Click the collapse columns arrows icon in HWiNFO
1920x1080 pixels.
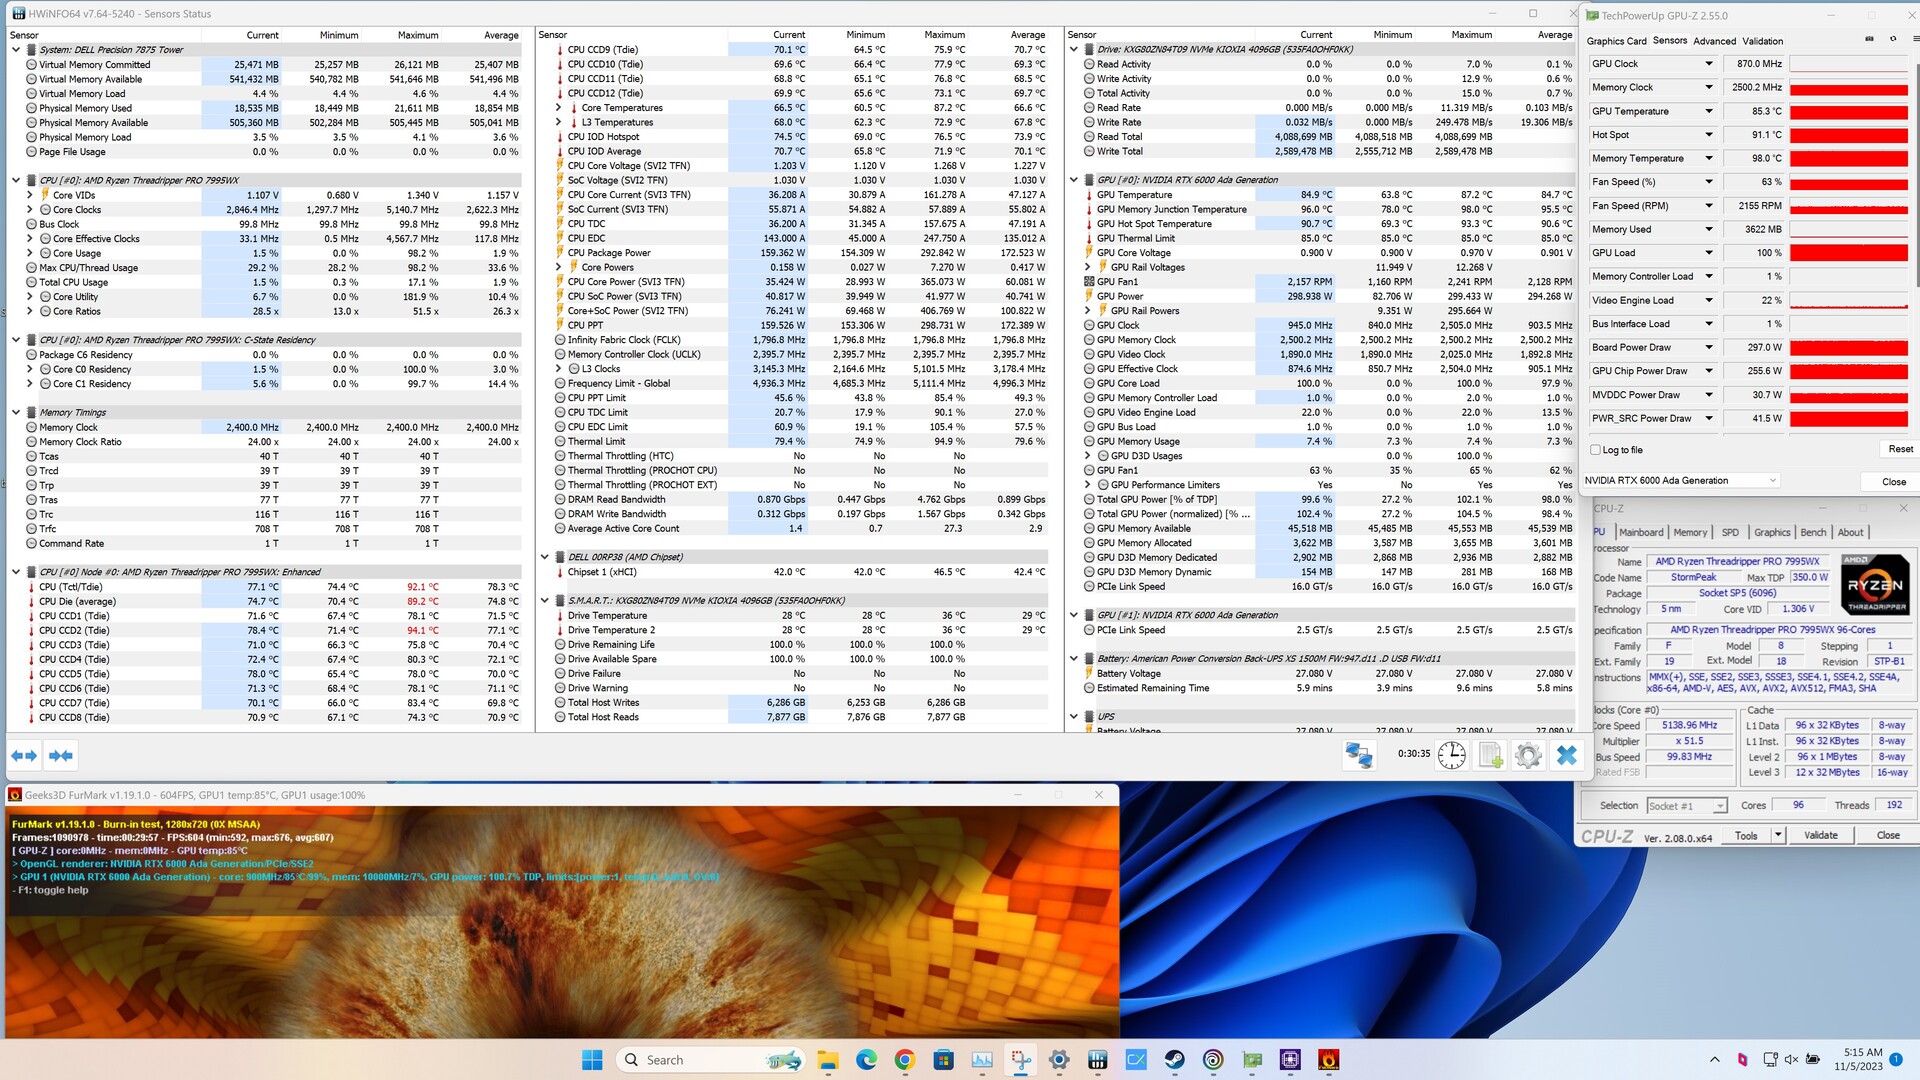pos(61,756)
